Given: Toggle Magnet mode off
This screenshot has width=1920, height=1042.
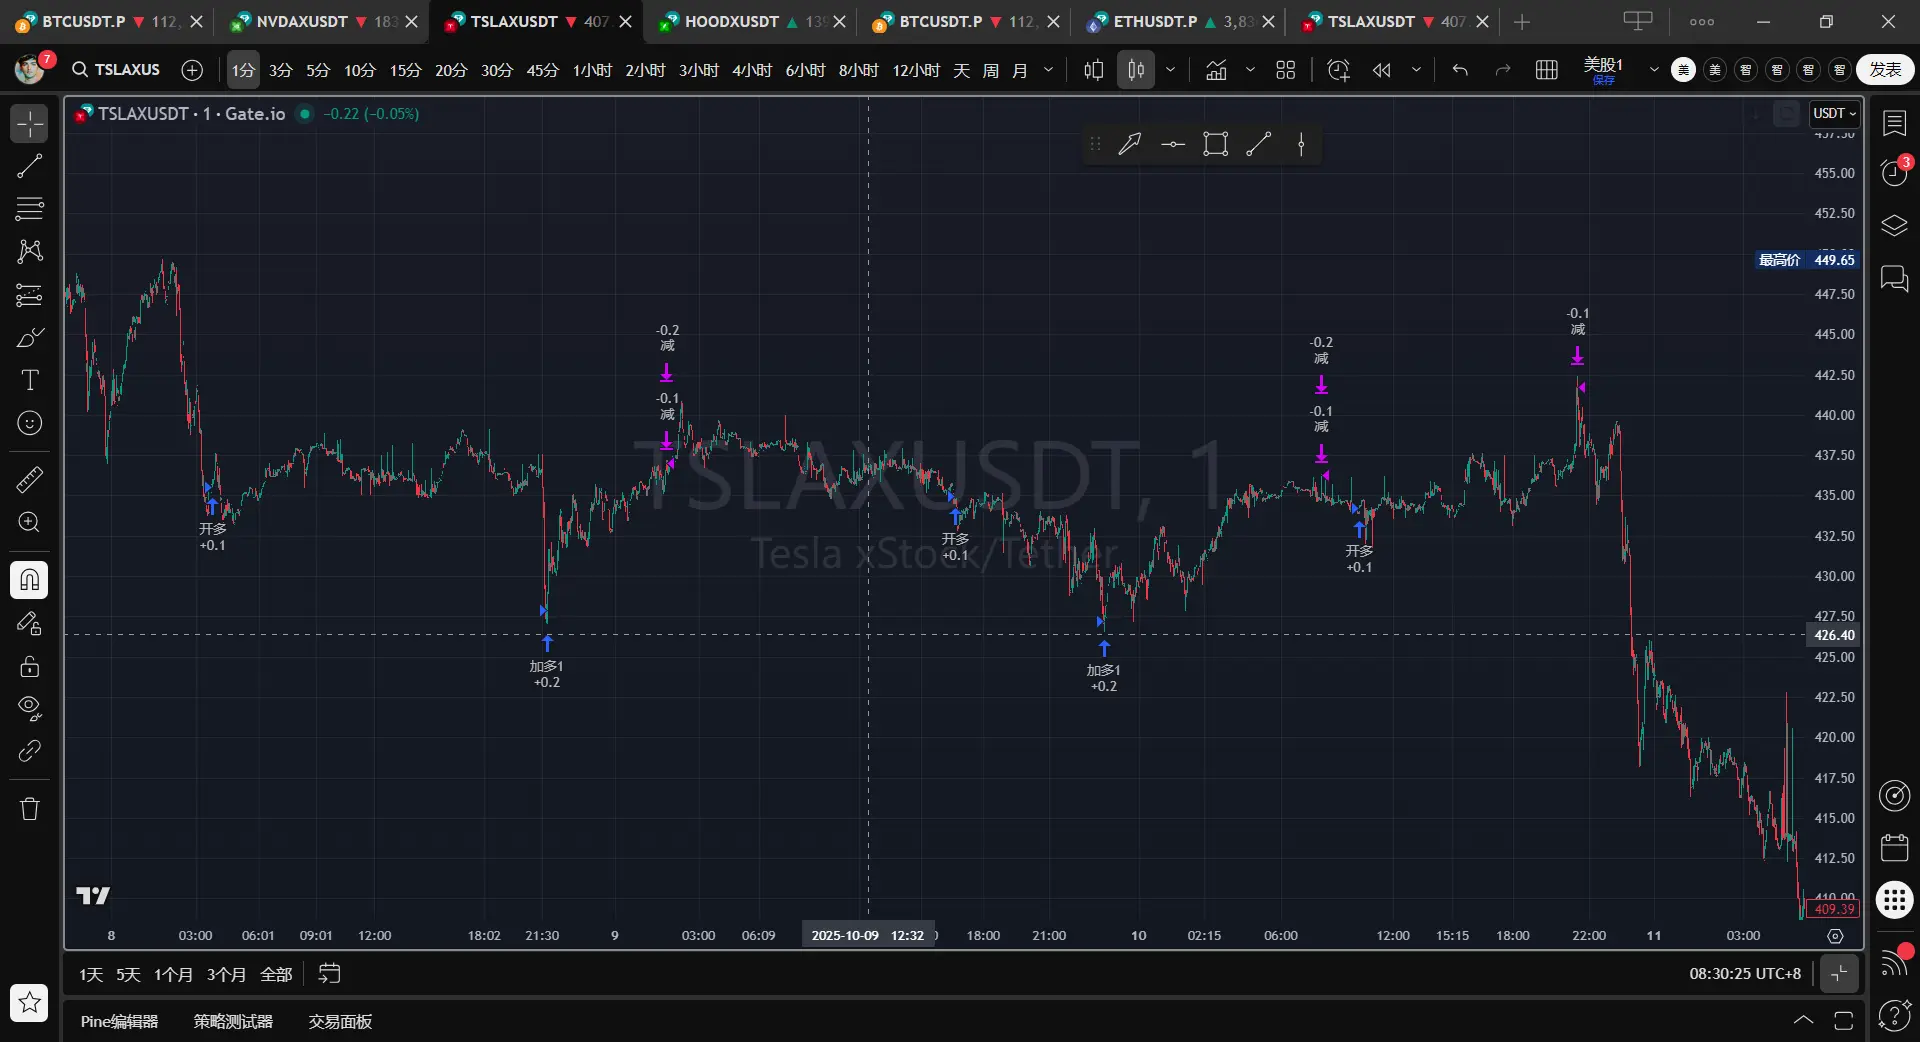Looking at the screenshot, I should pos(30,580).
